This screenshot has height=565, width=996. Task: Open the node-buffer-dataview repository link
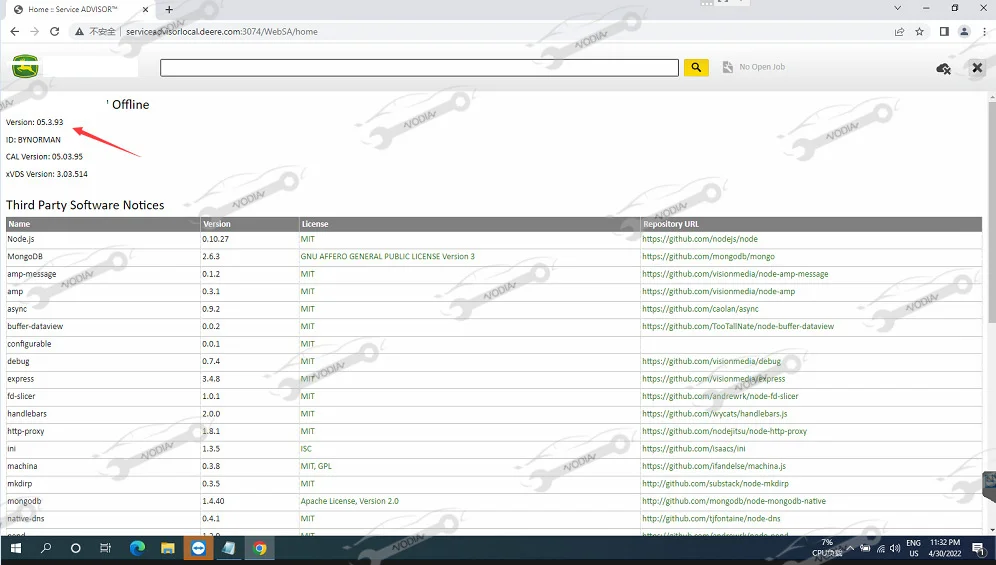(737, 326)
